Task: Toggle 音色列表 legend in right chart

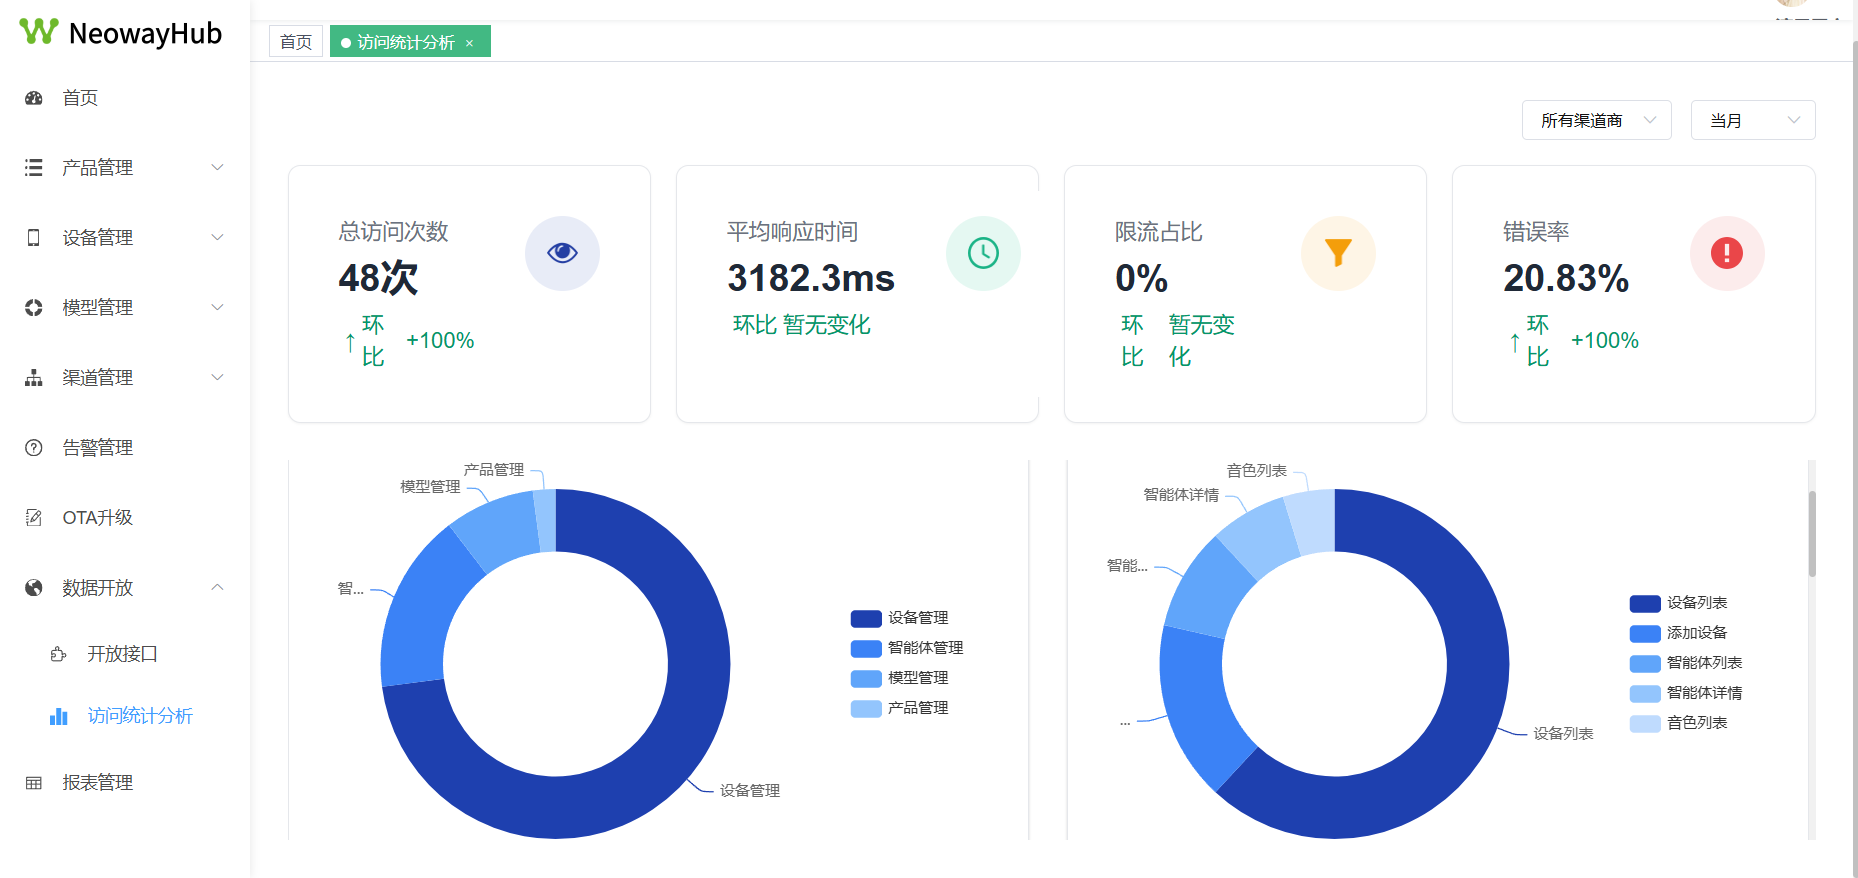Action: [1678, 723]
